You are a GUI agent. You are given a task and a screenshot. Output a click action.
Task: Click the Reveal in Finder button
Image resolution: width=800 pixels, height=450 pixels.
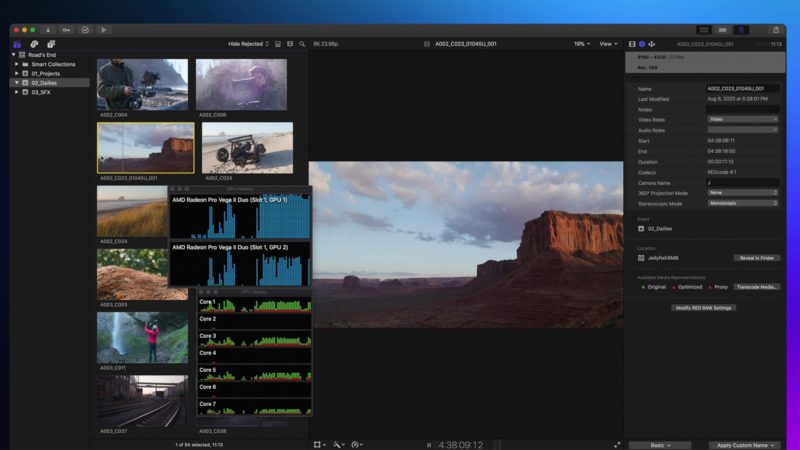click(x=757, y=258)
